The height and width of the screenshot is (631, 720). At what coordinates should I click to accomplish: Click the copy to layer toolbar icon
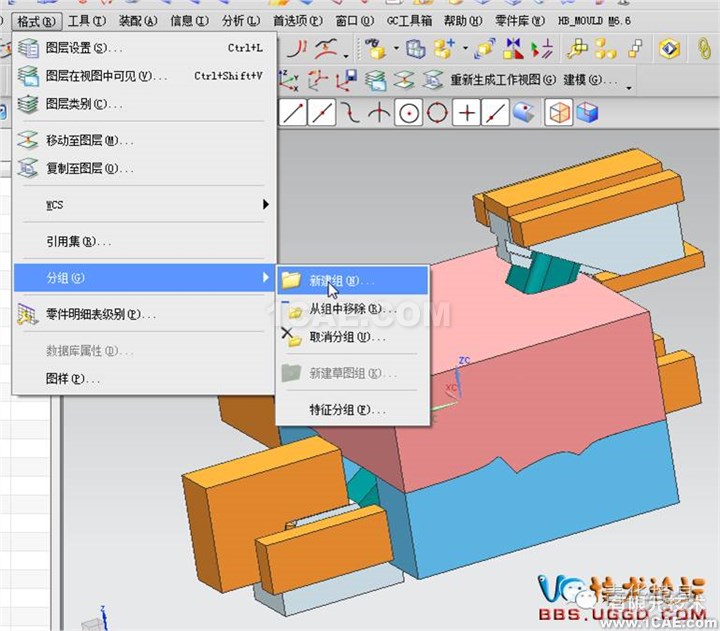[433, 80]
